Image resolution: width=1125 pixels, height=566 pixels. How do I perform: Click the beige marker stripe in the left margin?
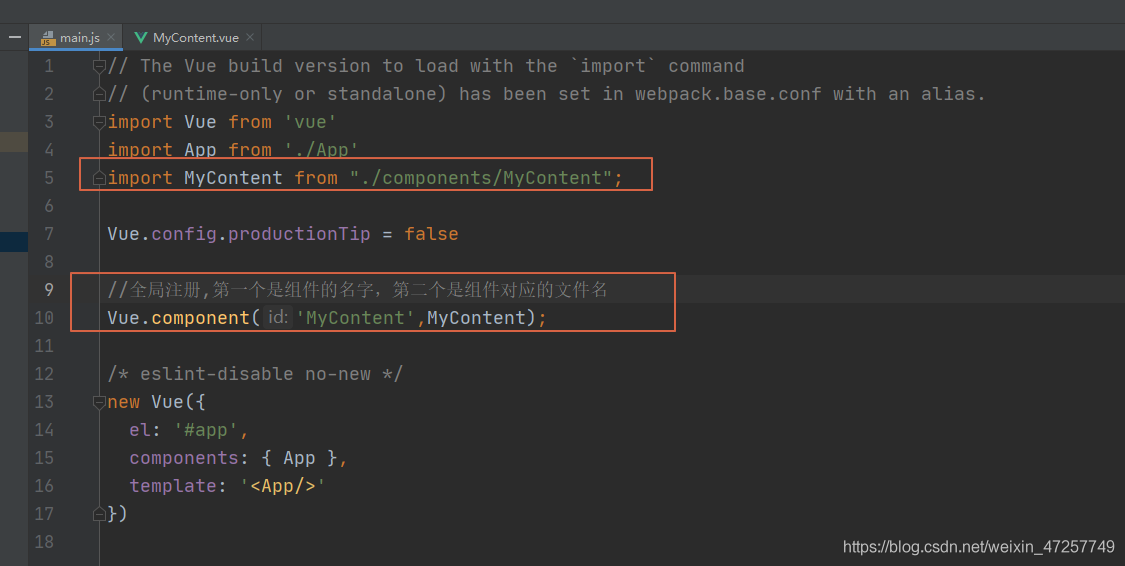coord(14,141)
